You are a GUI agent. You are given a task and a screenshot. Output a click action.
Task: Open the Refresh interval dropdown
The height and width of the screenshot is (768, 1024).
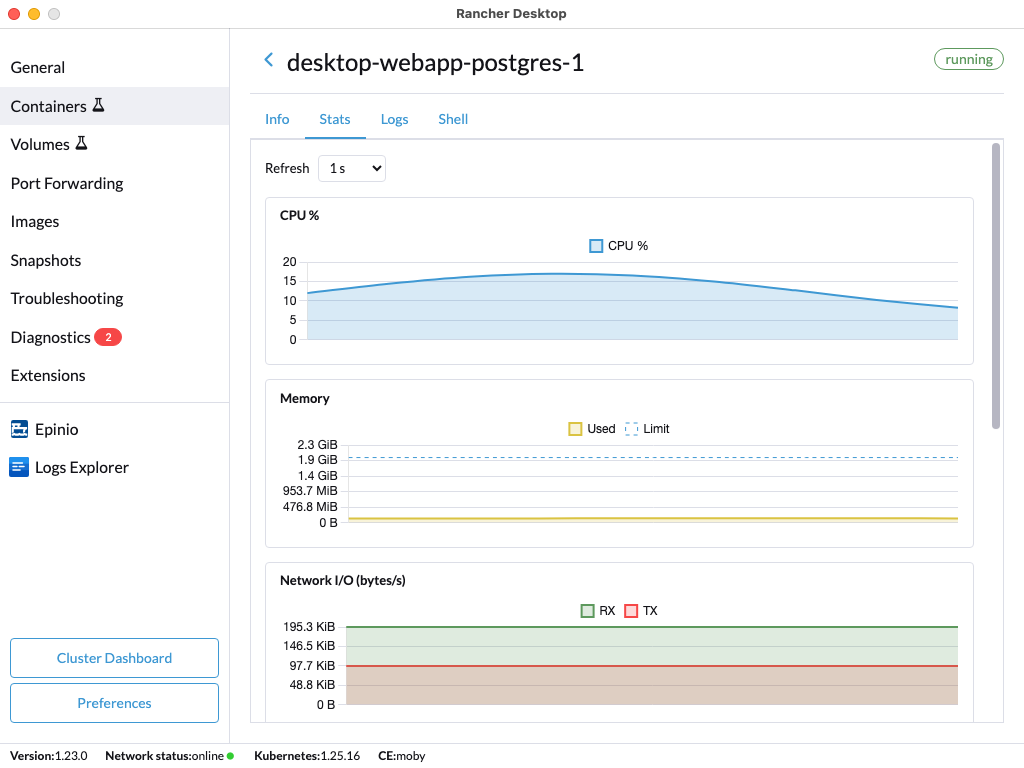pos(351,168)
